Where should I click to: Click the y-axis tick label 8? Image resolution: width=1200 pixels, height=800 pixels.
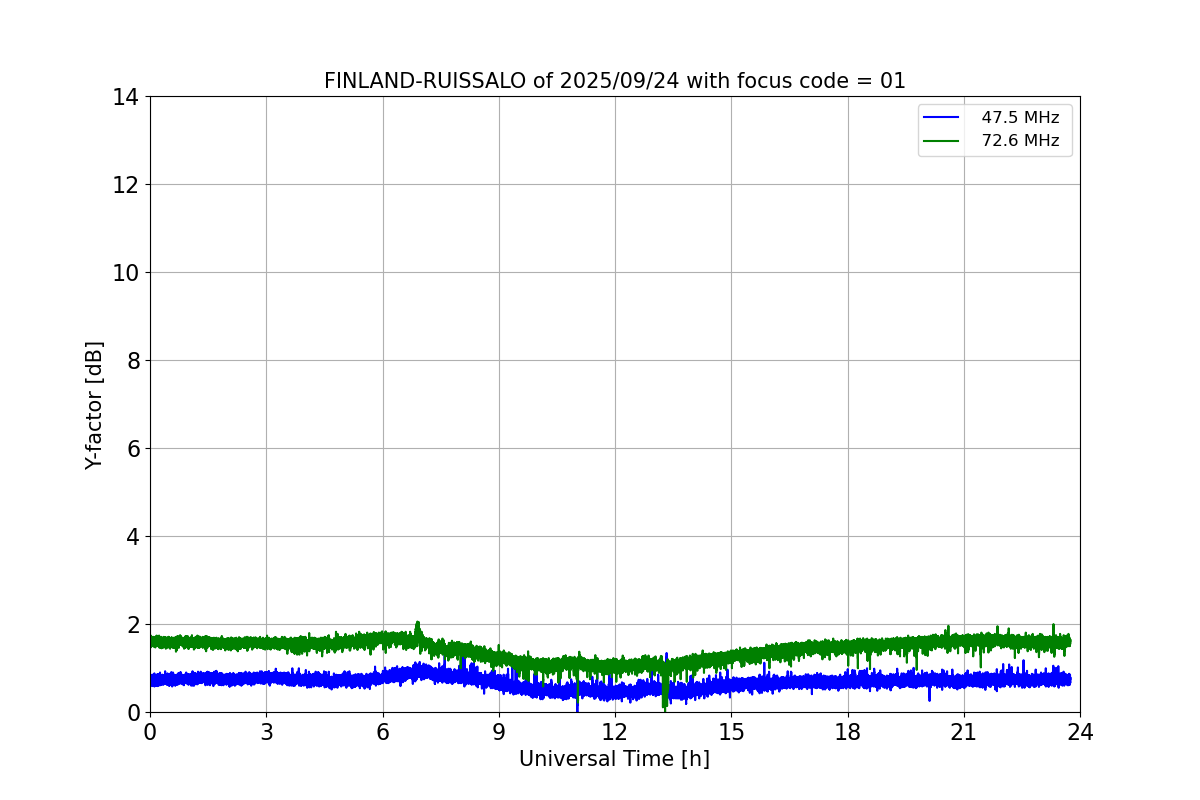[x=133, y=361]
